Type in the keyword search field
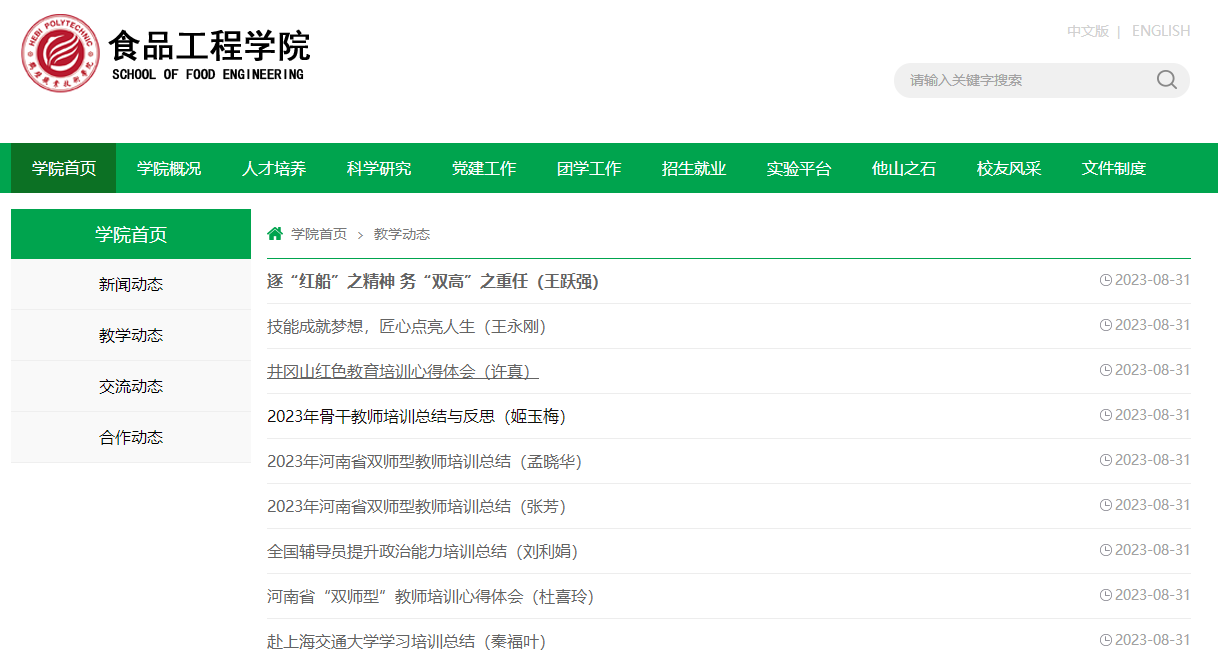Viewport: 1218px width, 663px height. (x=1020, y=80)
